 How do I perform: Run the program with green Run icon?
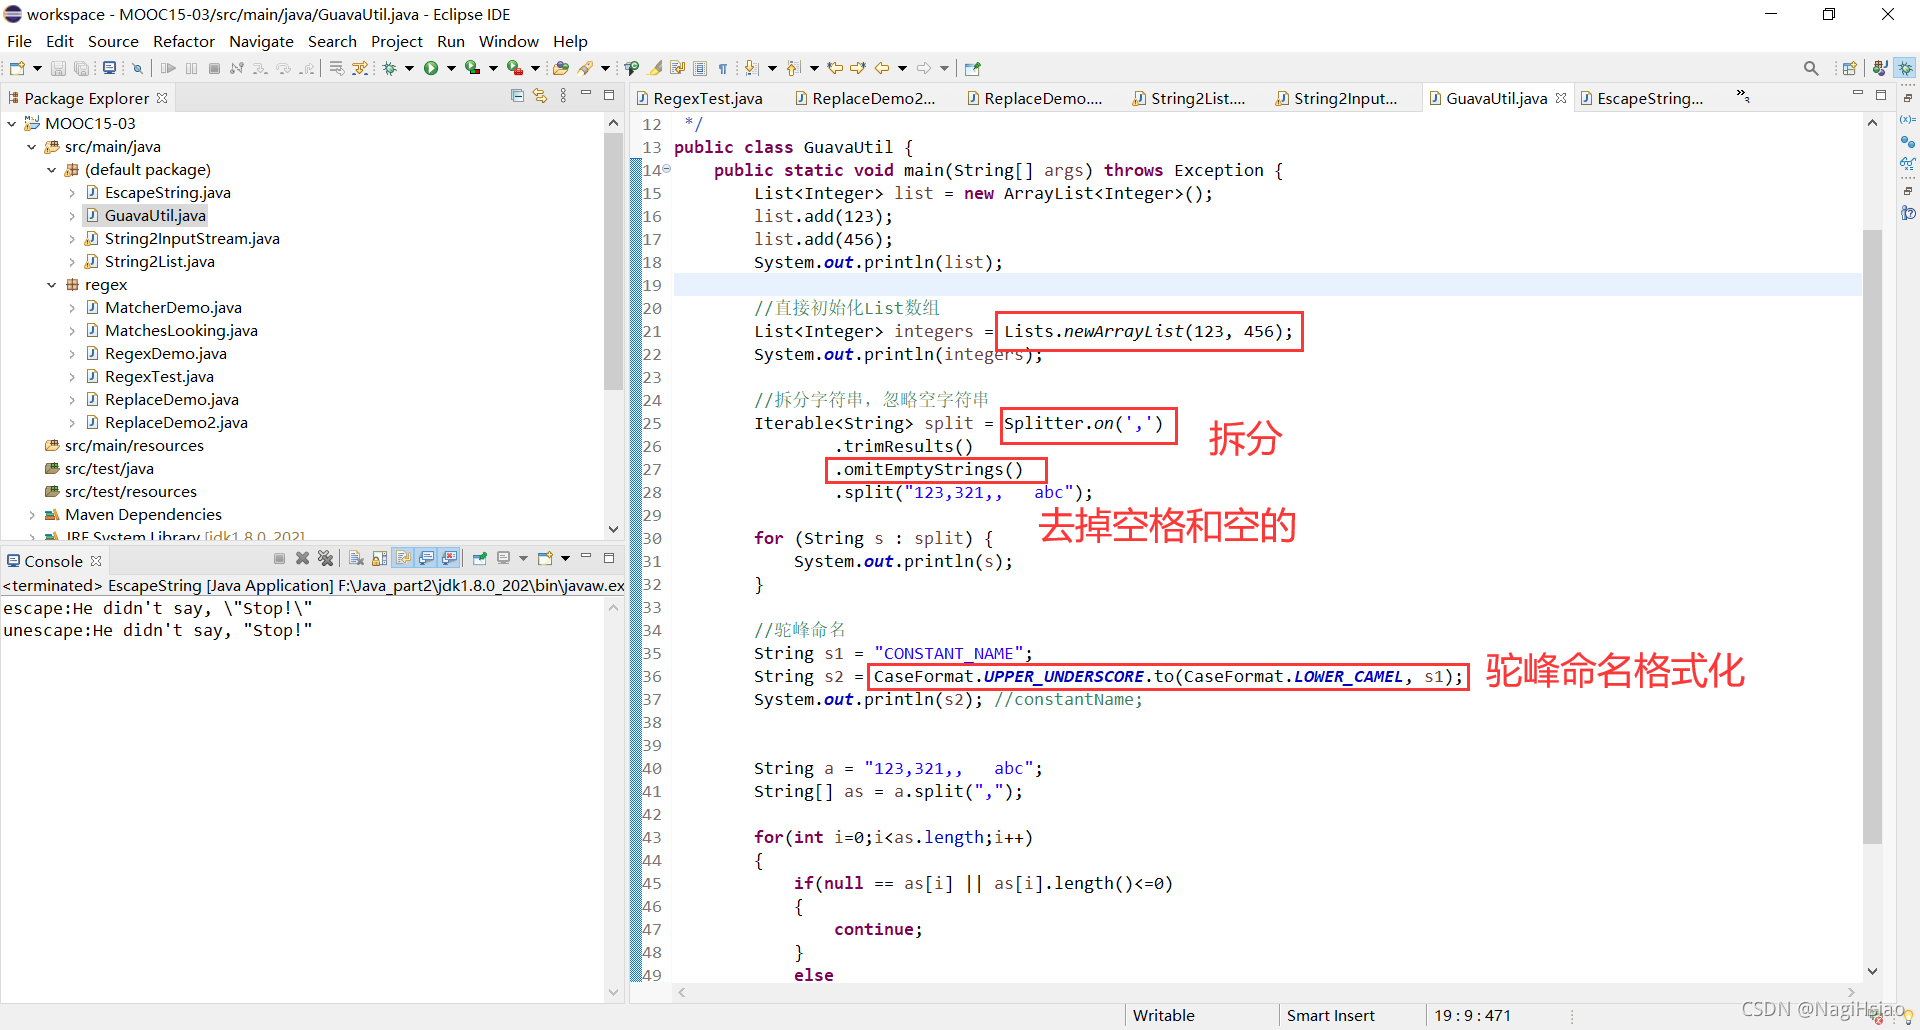coord(431,68)
